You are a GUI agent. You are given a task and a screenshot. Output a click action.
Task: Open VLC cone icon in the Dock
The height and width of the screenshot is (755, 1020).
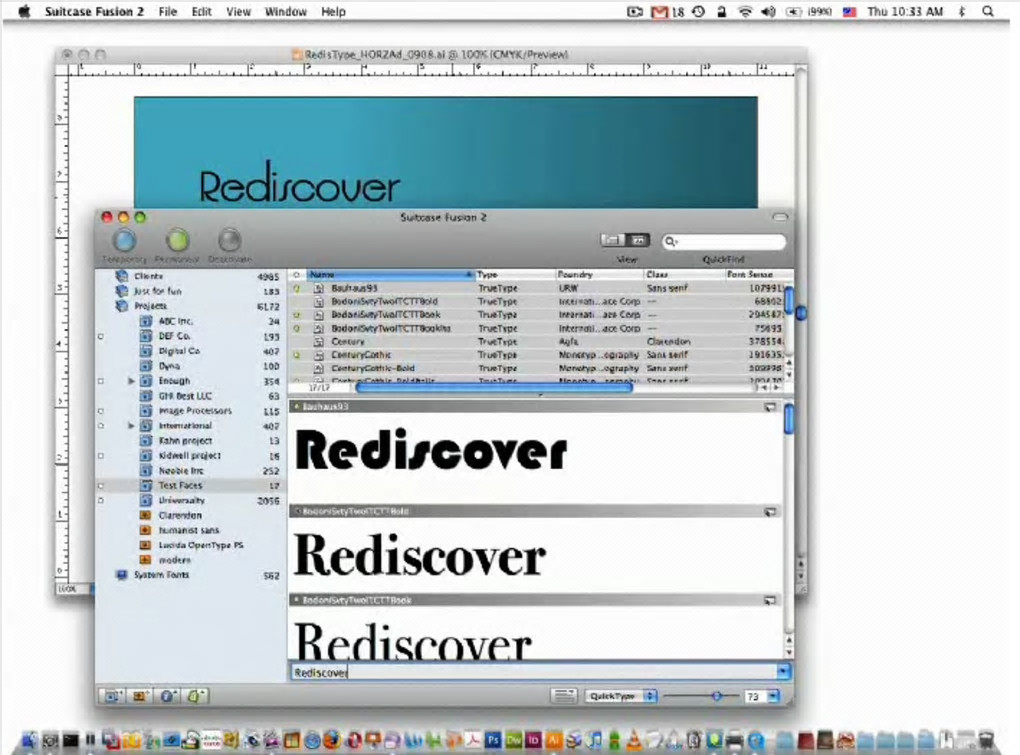pos(634,740)
